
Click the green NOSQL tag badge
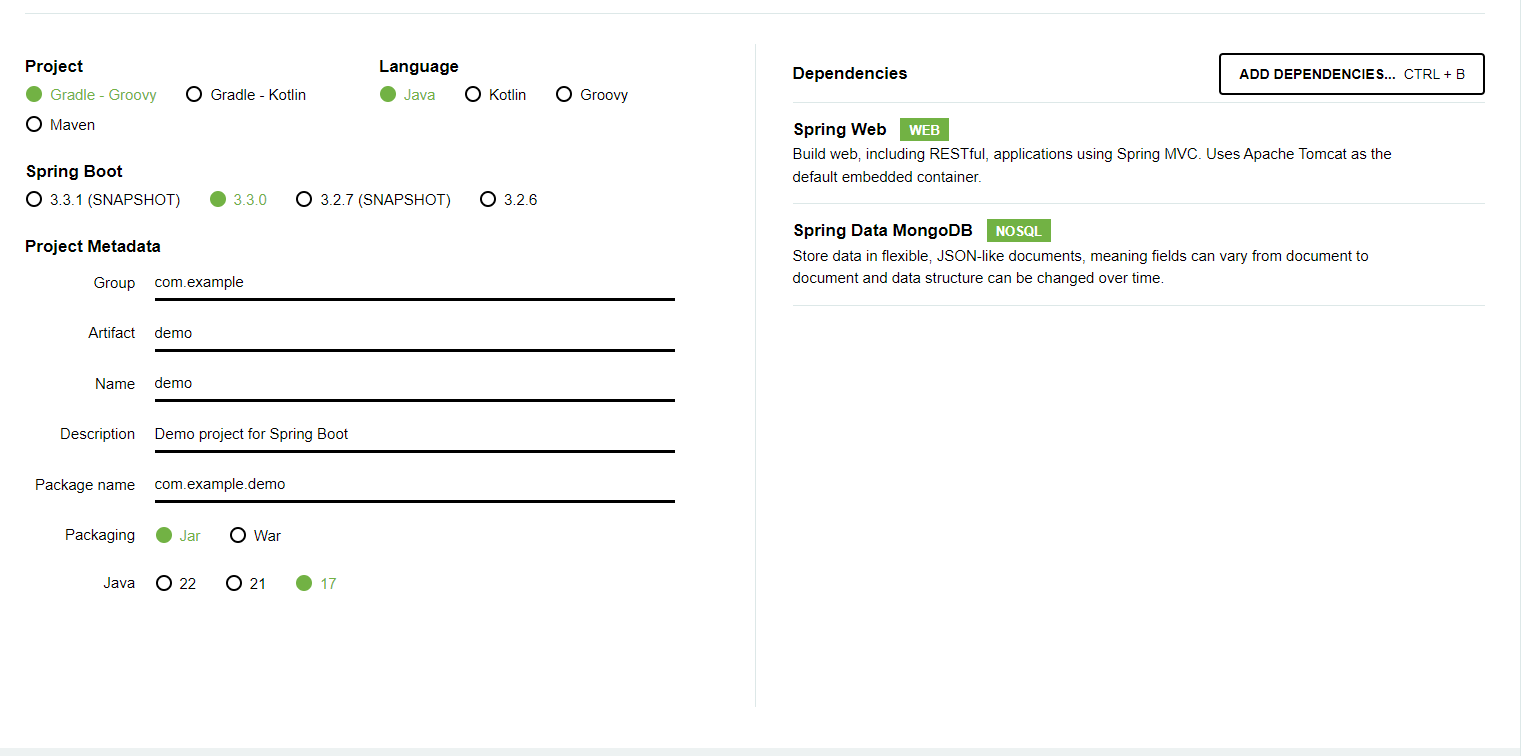(x=1018, y=231)
